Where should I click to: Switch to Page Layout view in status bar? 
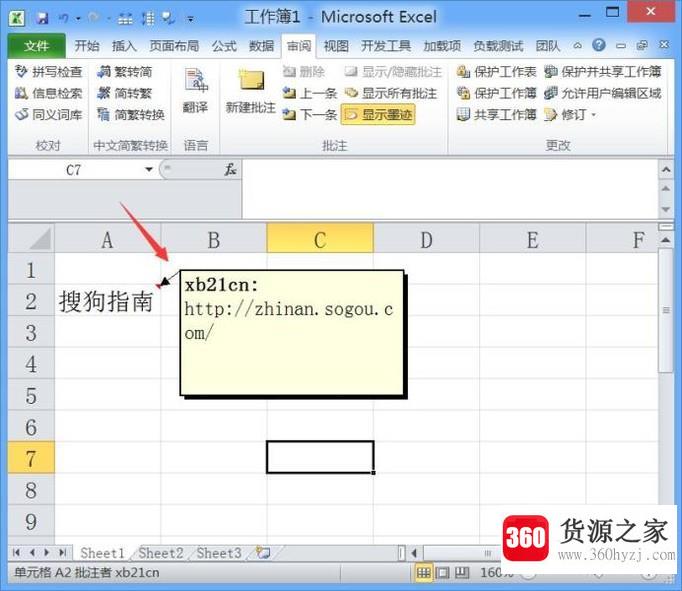(442, 573)
